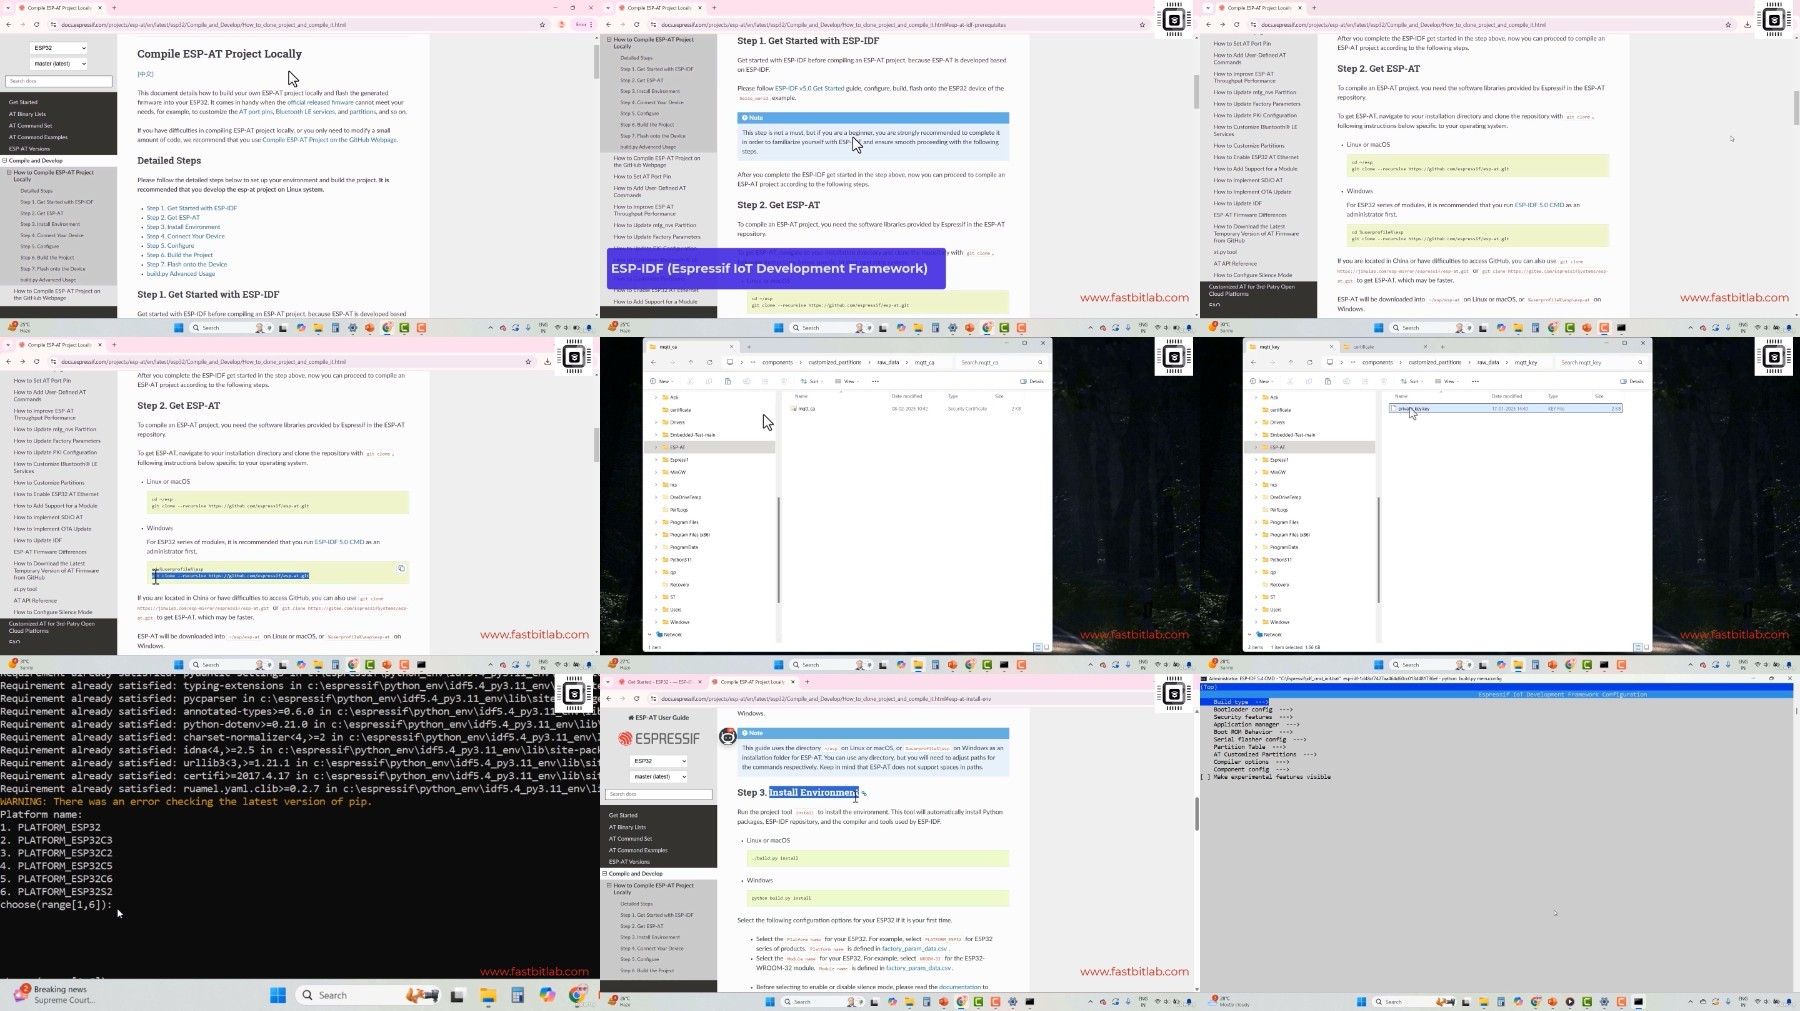
Task: Open the See more (...) menu in mqtt_ca Explorer
Action: pos(875,381)
